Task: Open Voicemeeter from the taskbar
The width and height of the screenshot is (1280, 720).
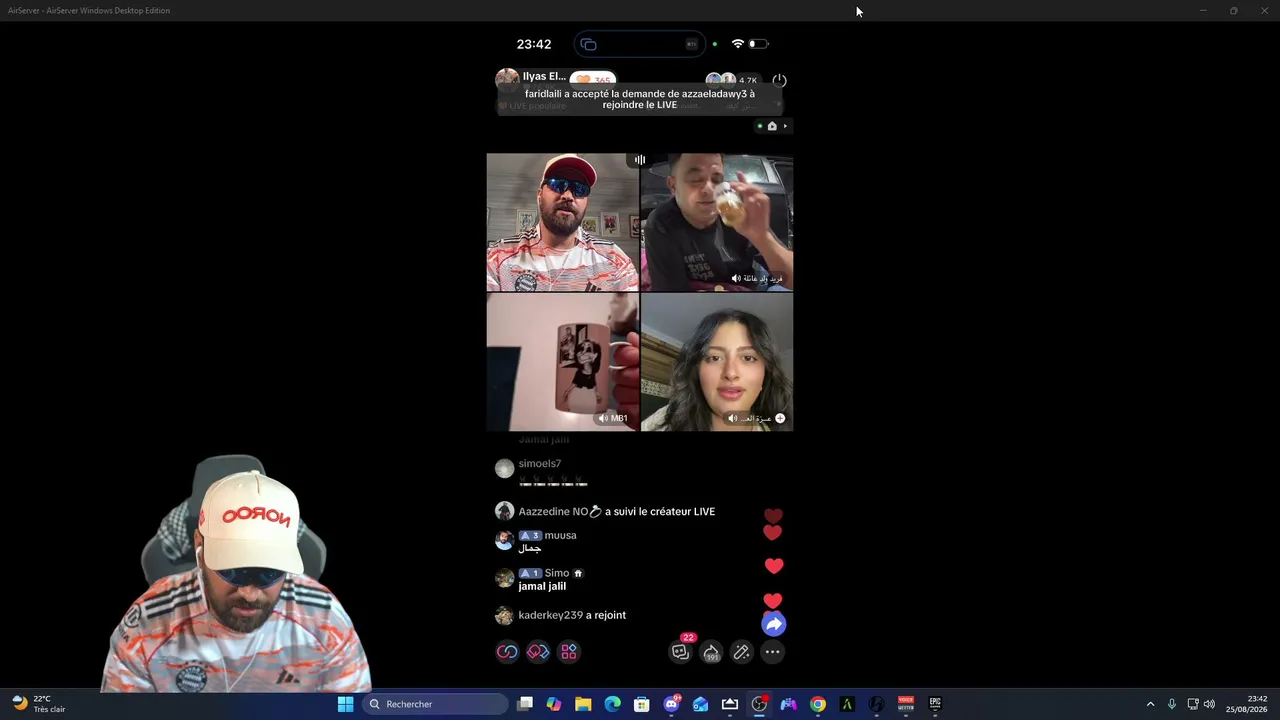Action: click(906, 704)
